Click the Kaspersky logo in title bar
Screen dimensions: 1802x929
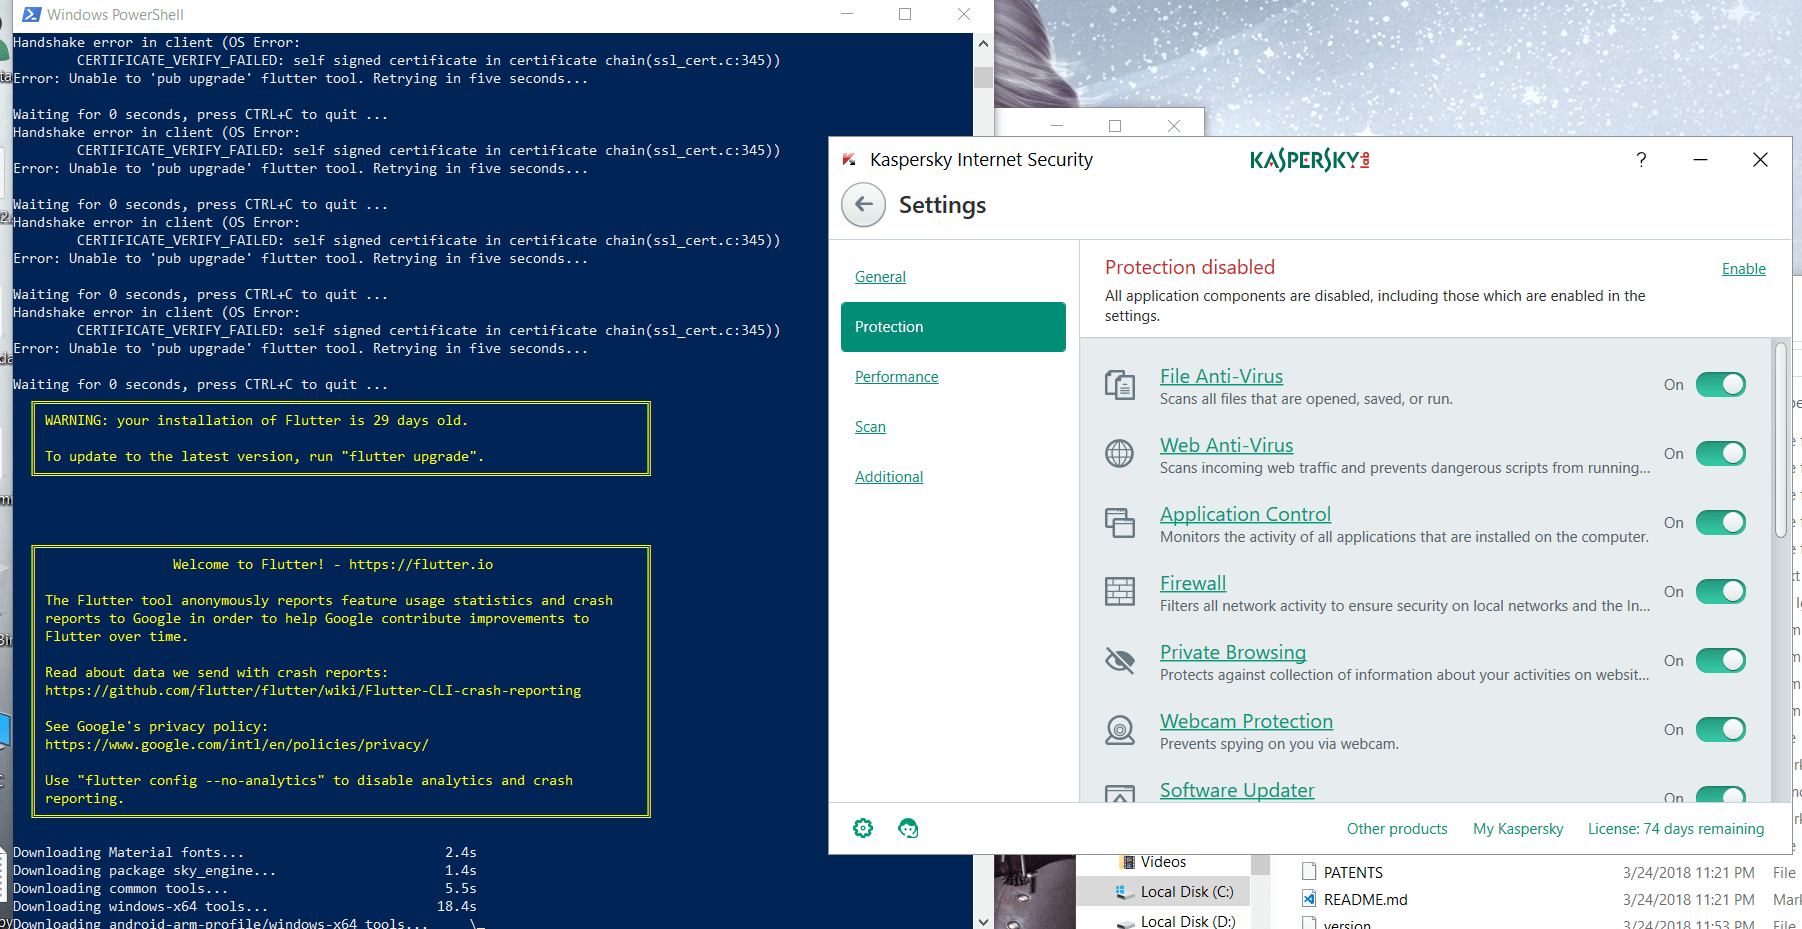pos(1309,160)
